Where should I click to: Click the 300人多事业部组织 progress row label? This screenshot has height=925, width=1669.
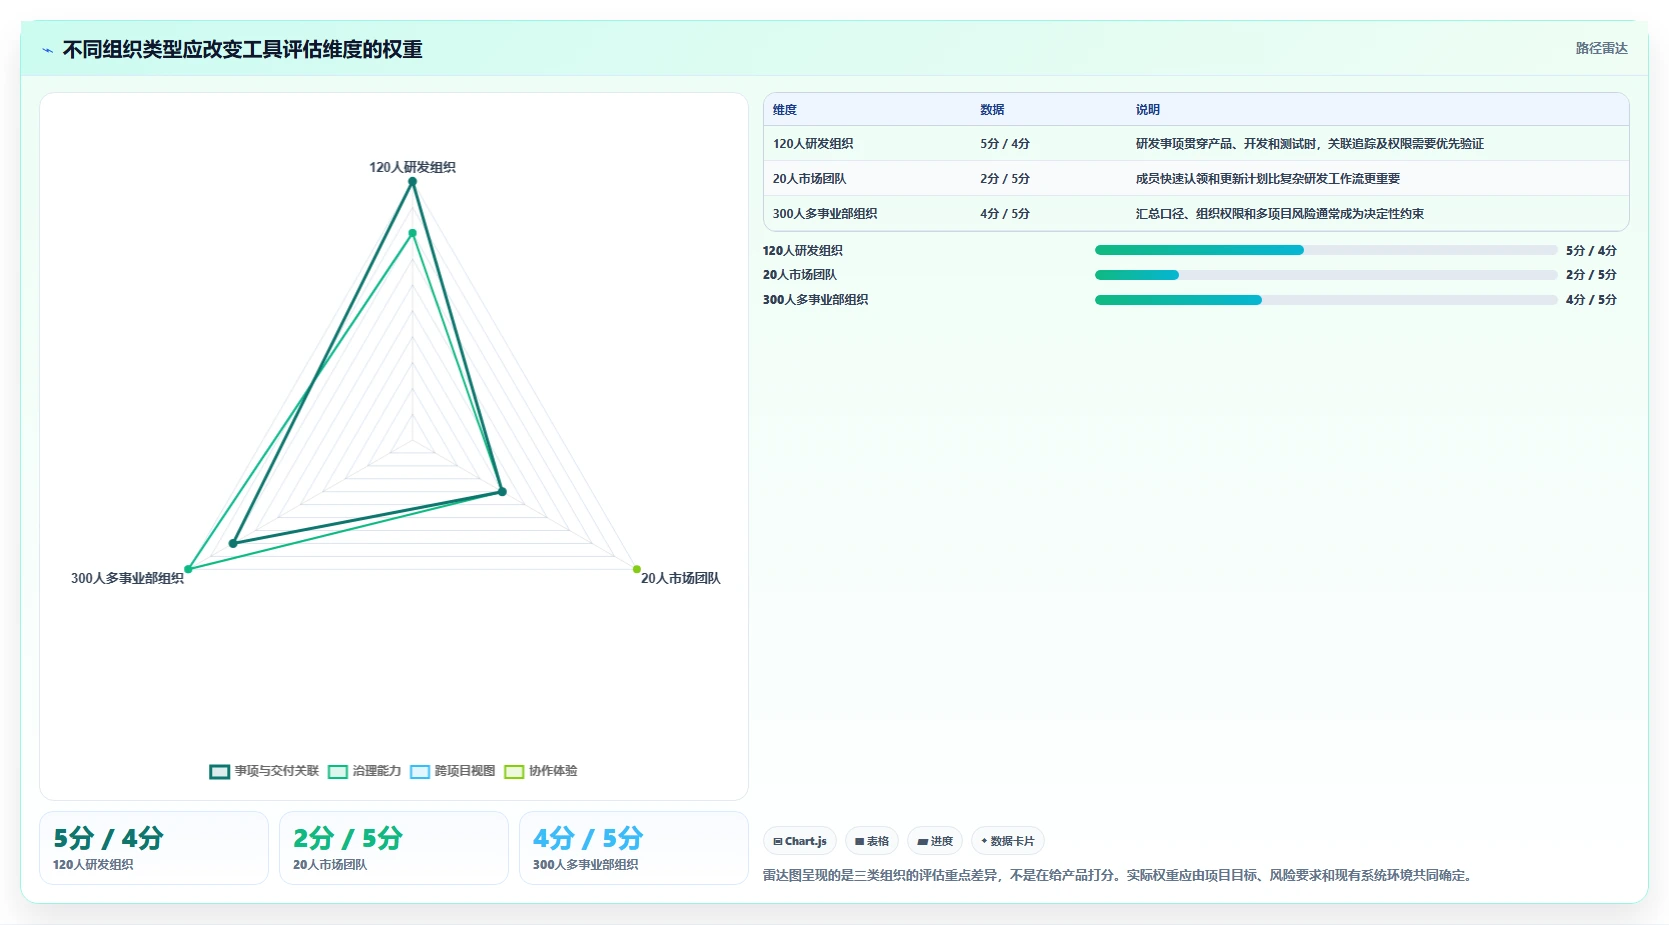click(815, 300)
